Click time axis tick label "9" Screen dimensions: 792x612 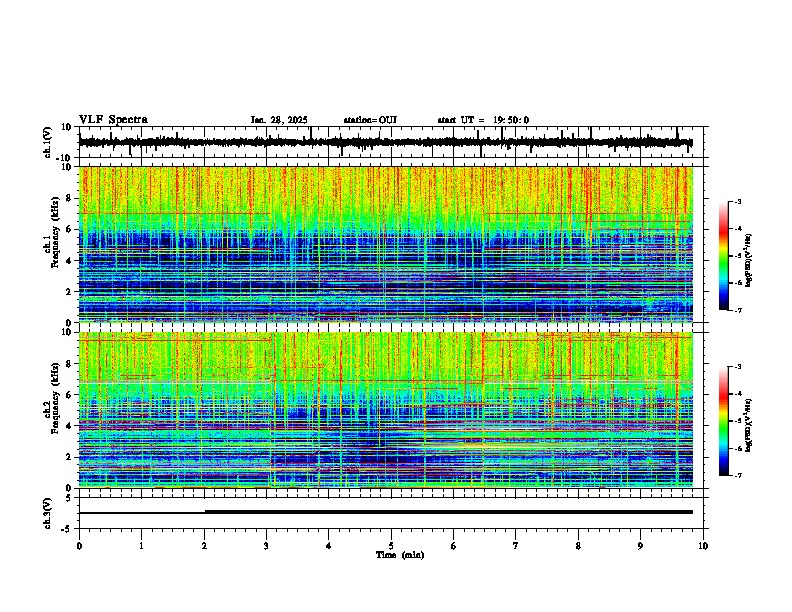pos(640,546)
